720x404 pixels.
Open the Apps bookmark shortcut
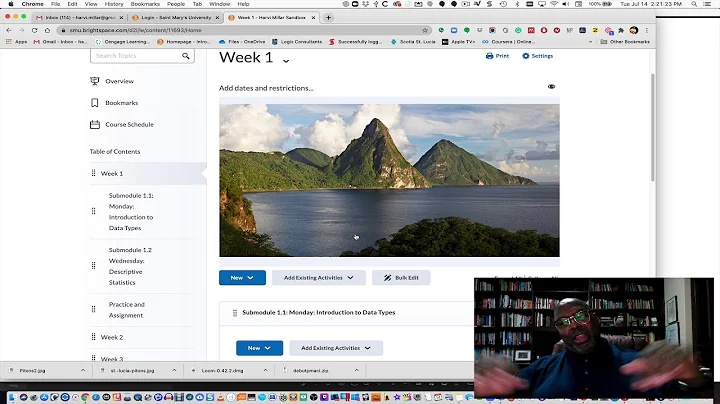coord(17,42)
